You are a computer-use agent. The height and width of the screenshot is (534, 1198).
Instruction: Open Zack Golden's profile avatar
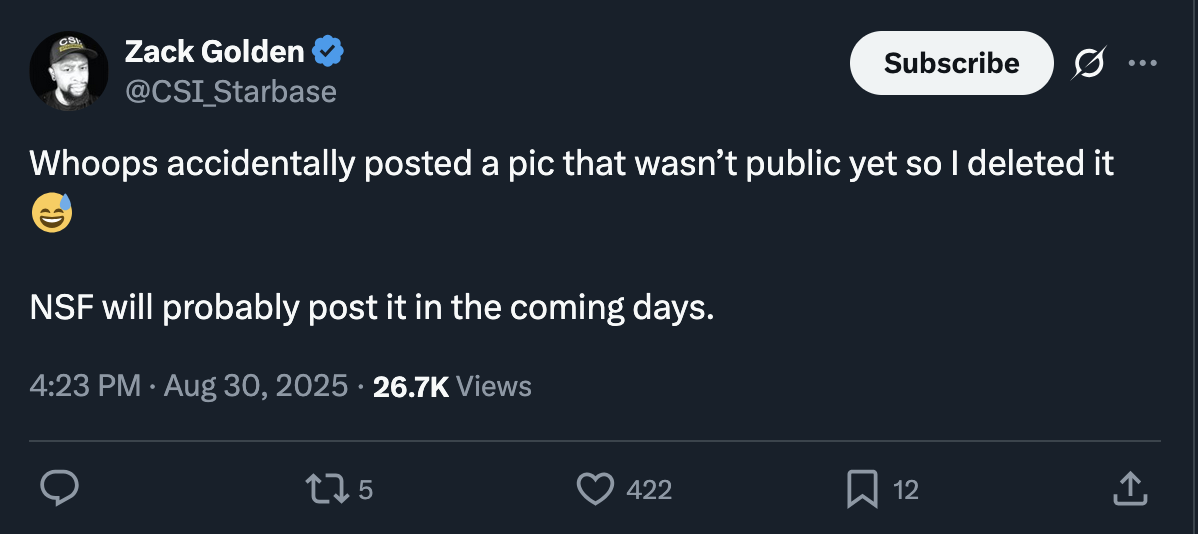68,71
